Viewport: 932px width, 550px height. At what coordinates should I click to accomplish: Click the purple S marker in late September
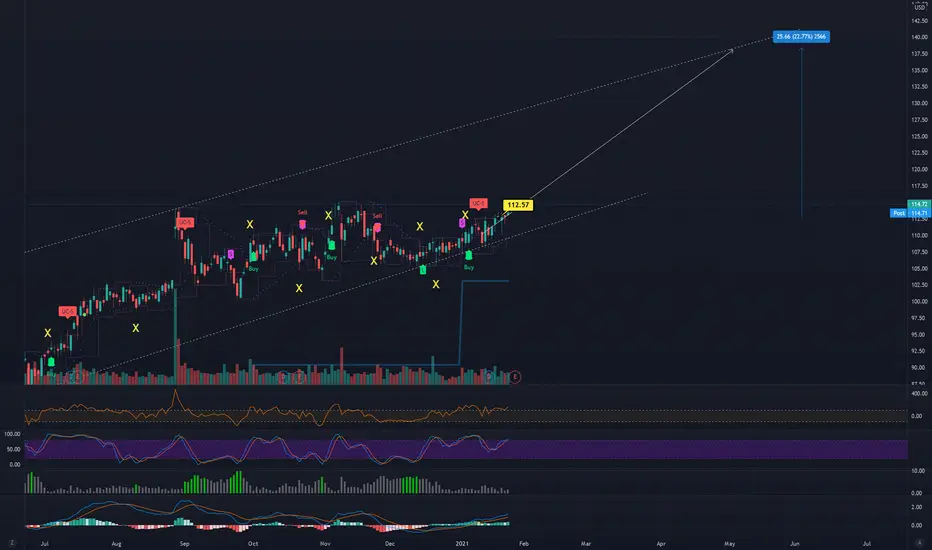(x=231, y=254)
